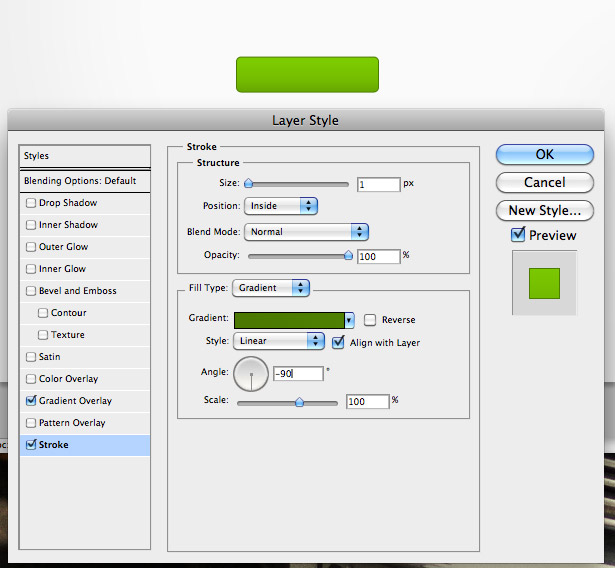
Task: Uncheck the Stroke effect checkbox
Action: click(x=31, y=444)
